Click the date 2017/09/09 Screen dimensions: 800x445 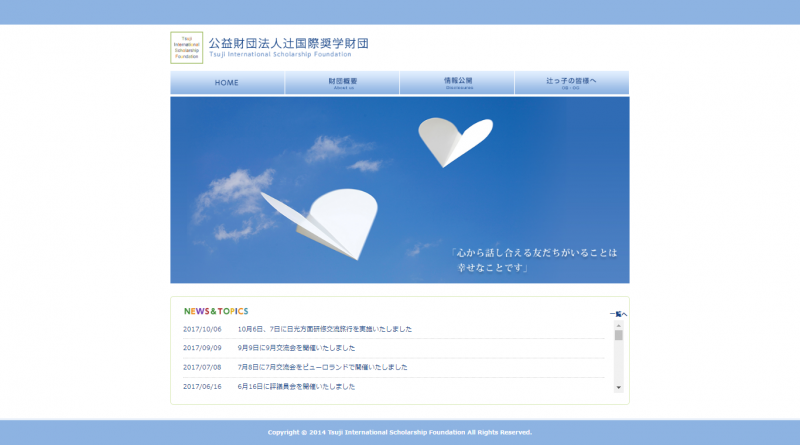[202, 348]
